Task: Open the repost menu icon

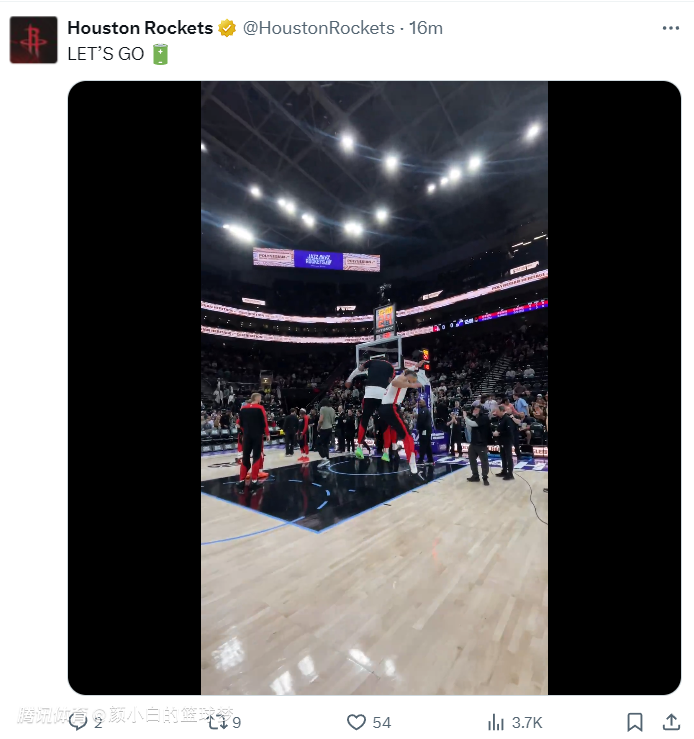Action: (216, 721)
